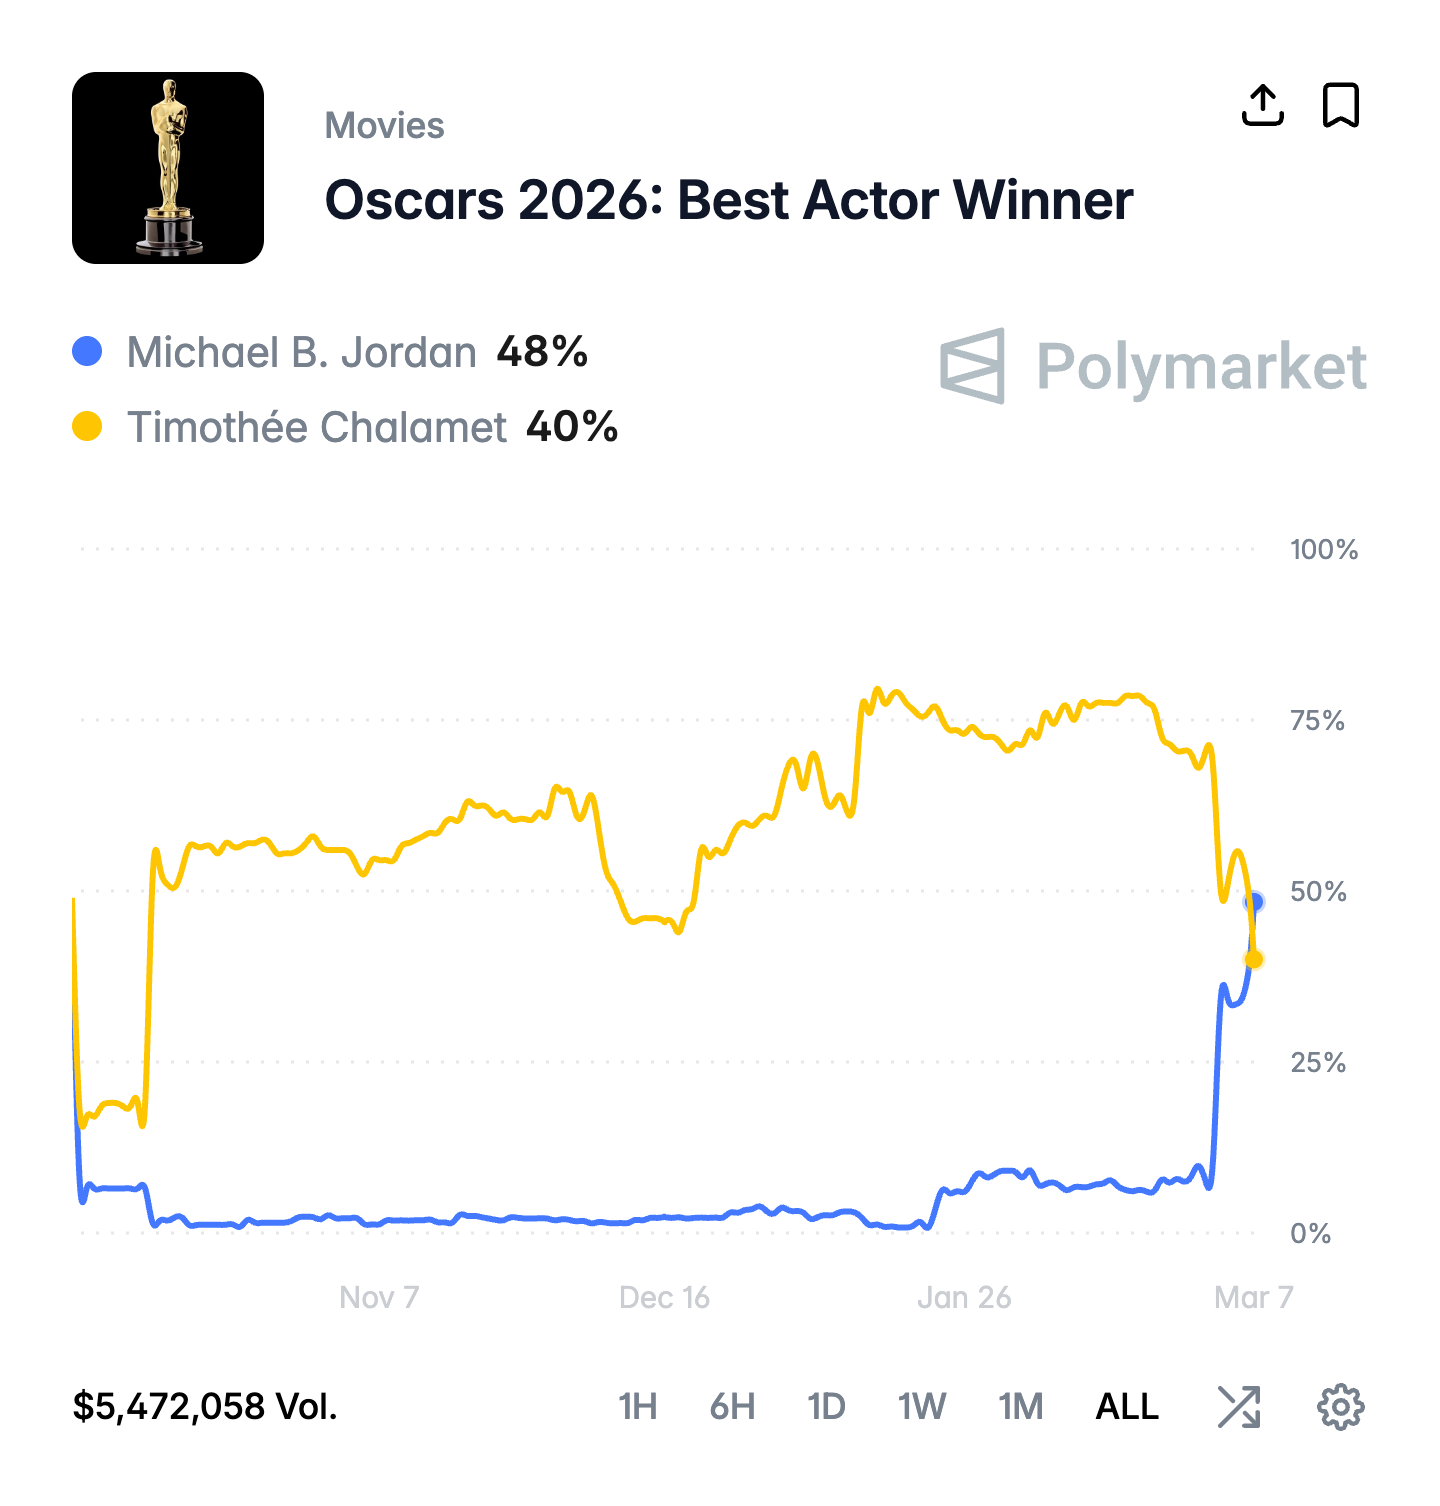Bookmark this Best Actor market

(1340, 105)
